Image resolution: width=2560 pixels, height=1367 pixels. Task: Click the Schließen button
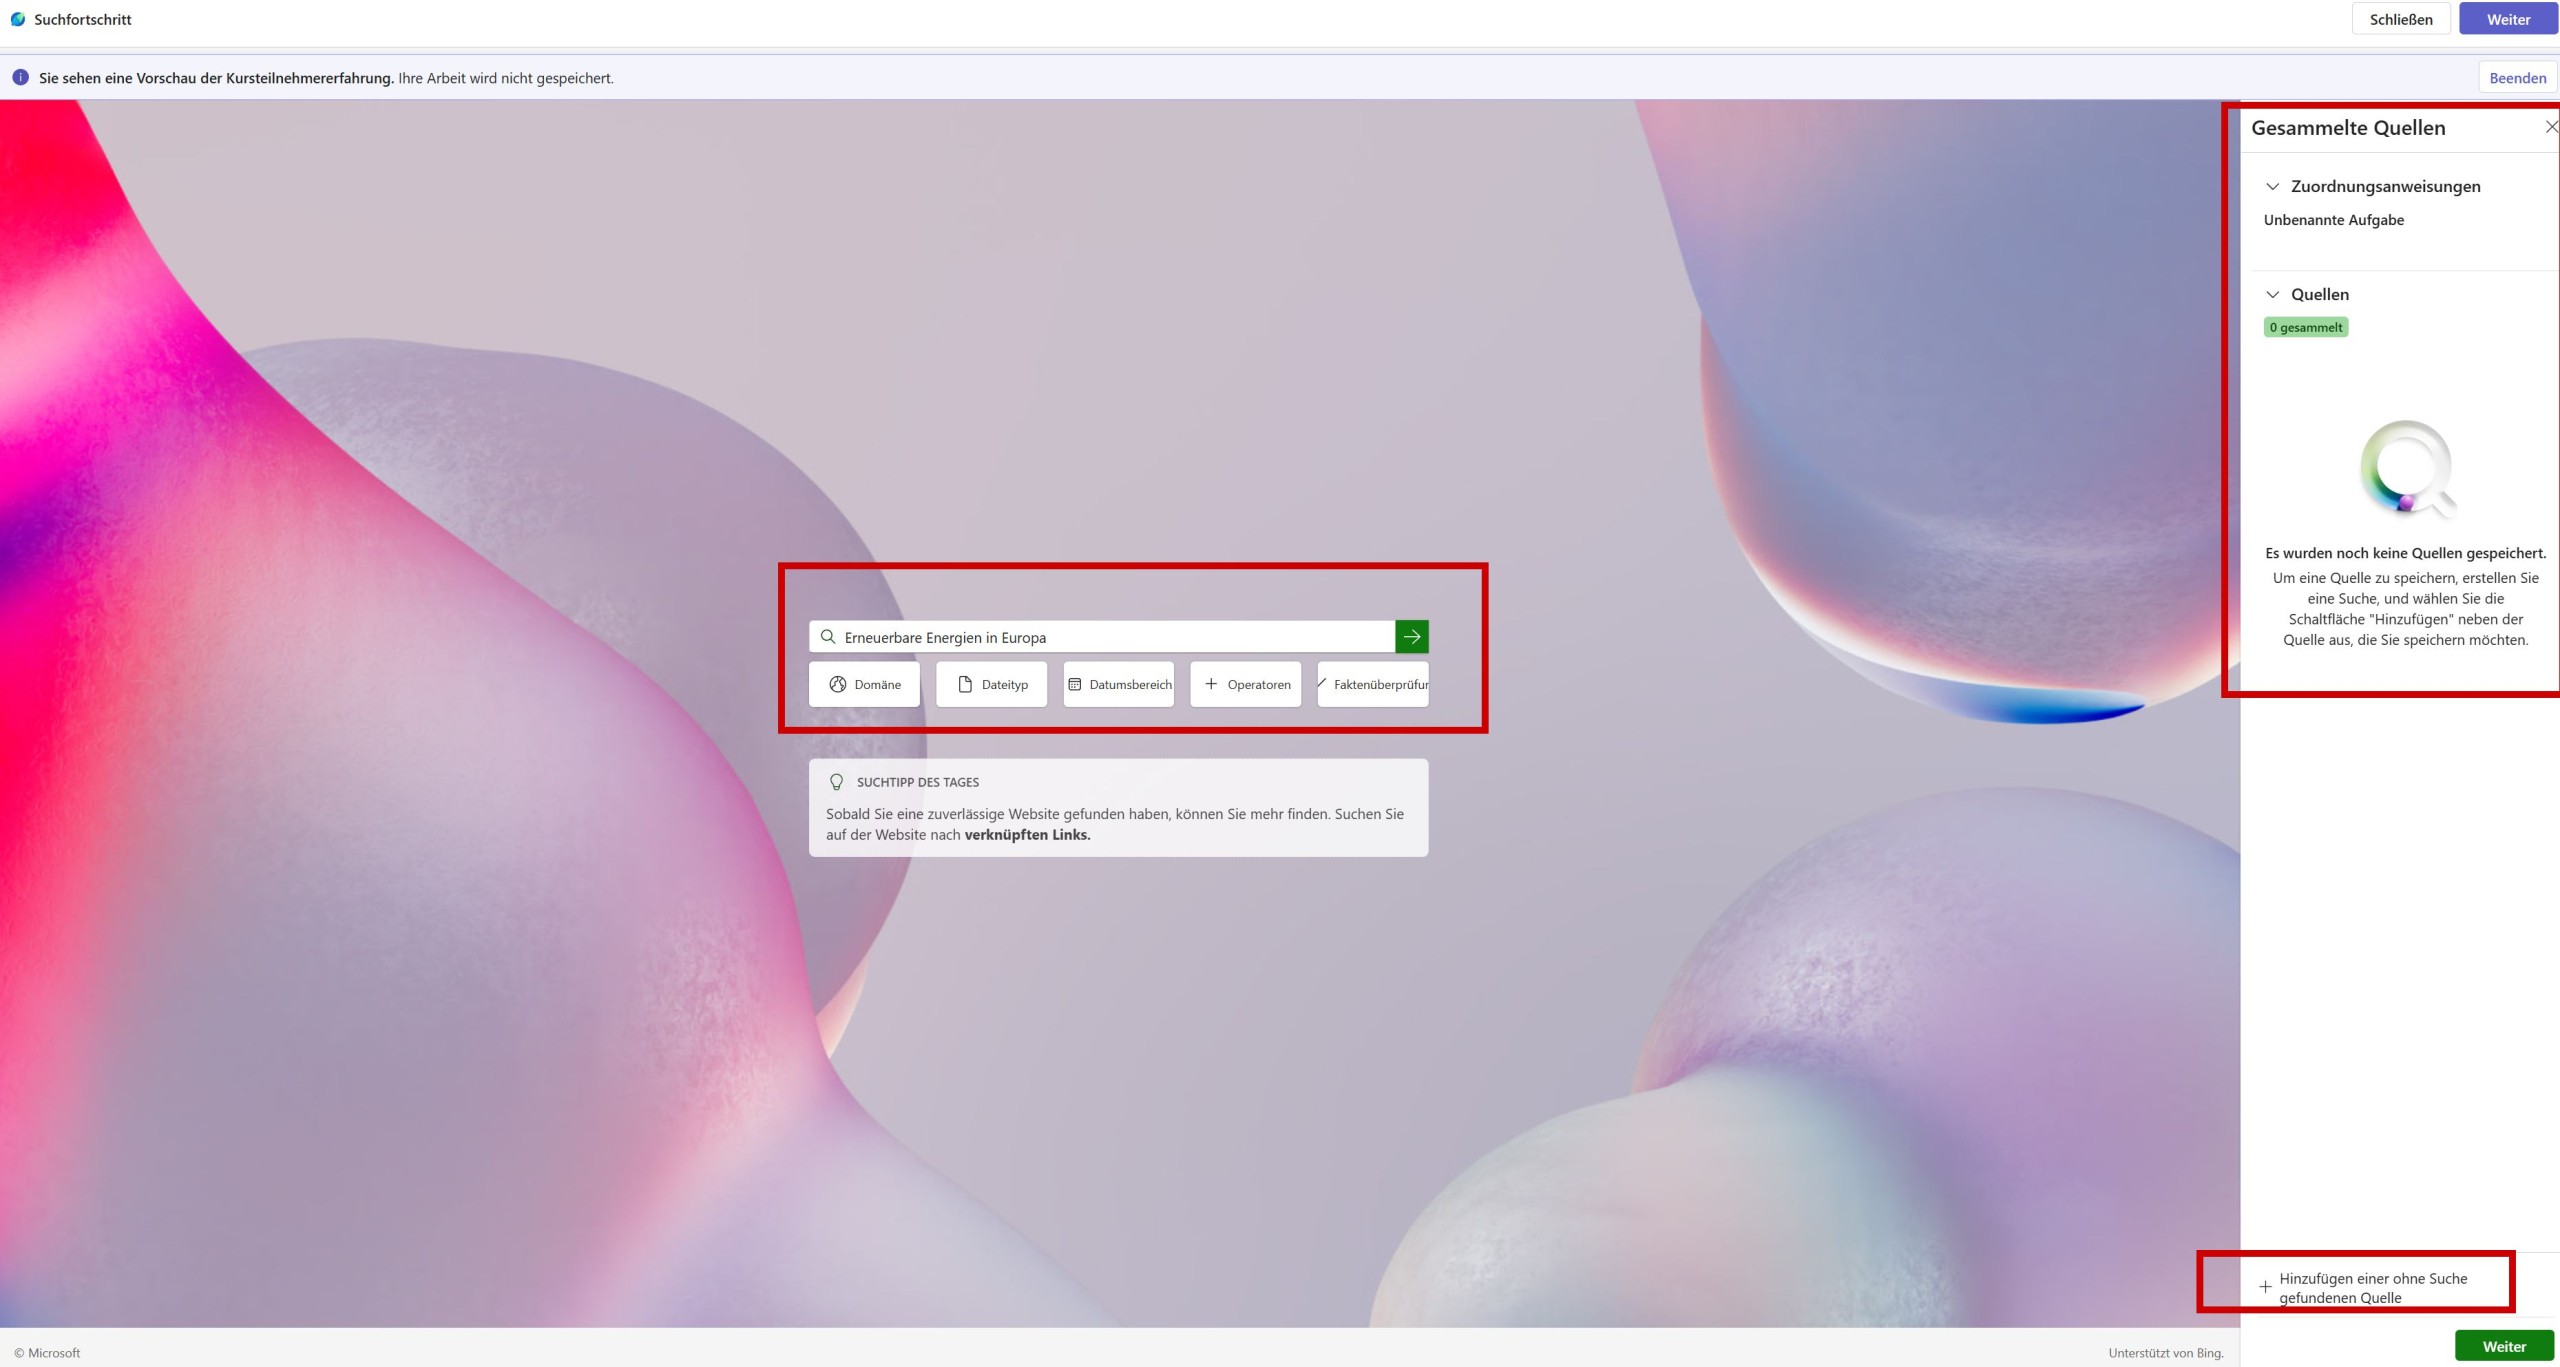click(x=2400, y=19)
